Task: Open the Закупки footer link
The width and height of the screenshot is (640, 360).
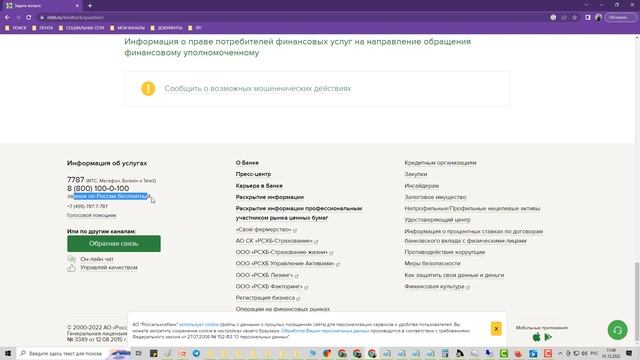Action: pos(416,174)
